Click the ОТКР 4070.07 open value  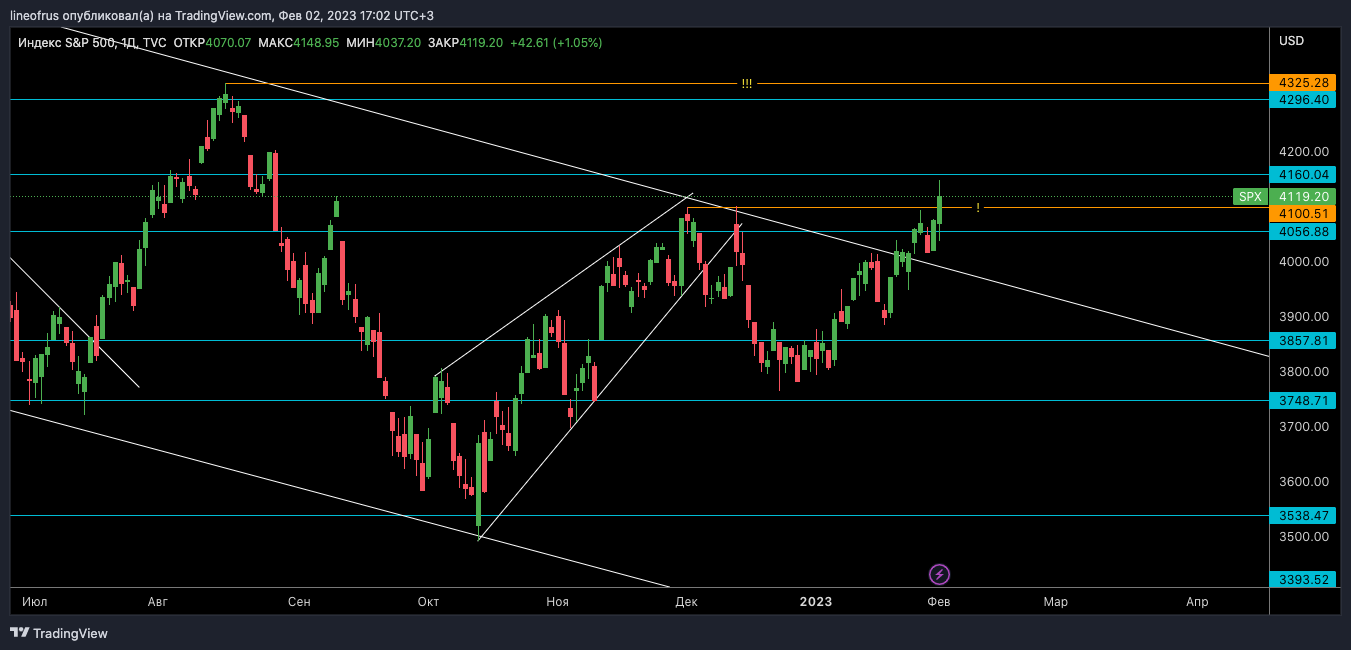(x=213, y=43)
